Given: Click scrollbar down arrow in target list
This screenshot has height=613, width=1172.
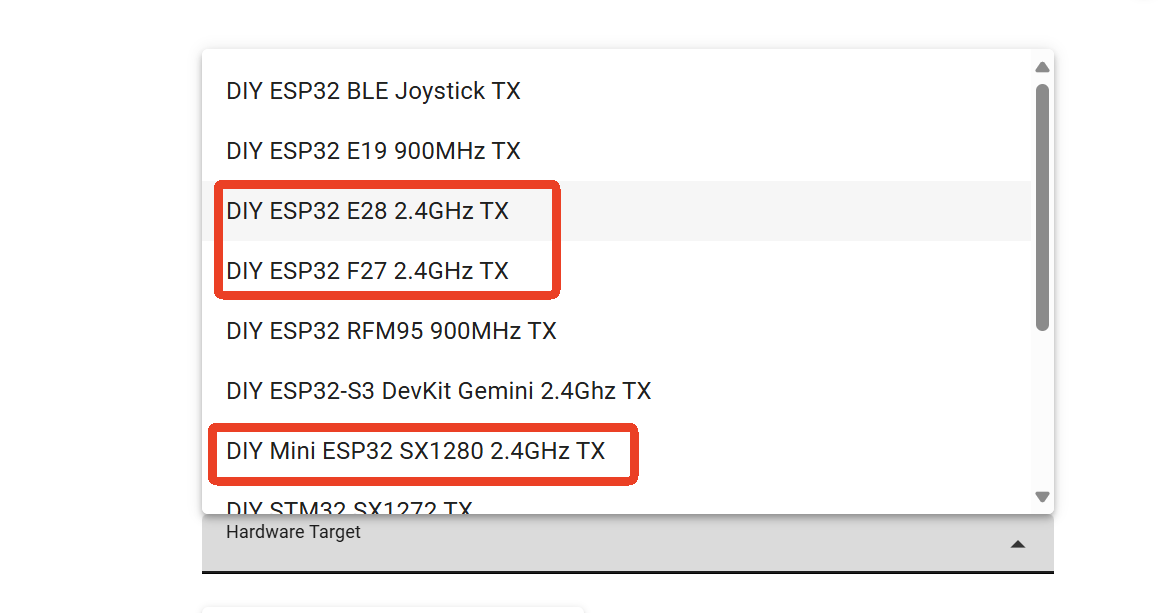Looking at the screenshot, I should click(x=1042, y=497).
